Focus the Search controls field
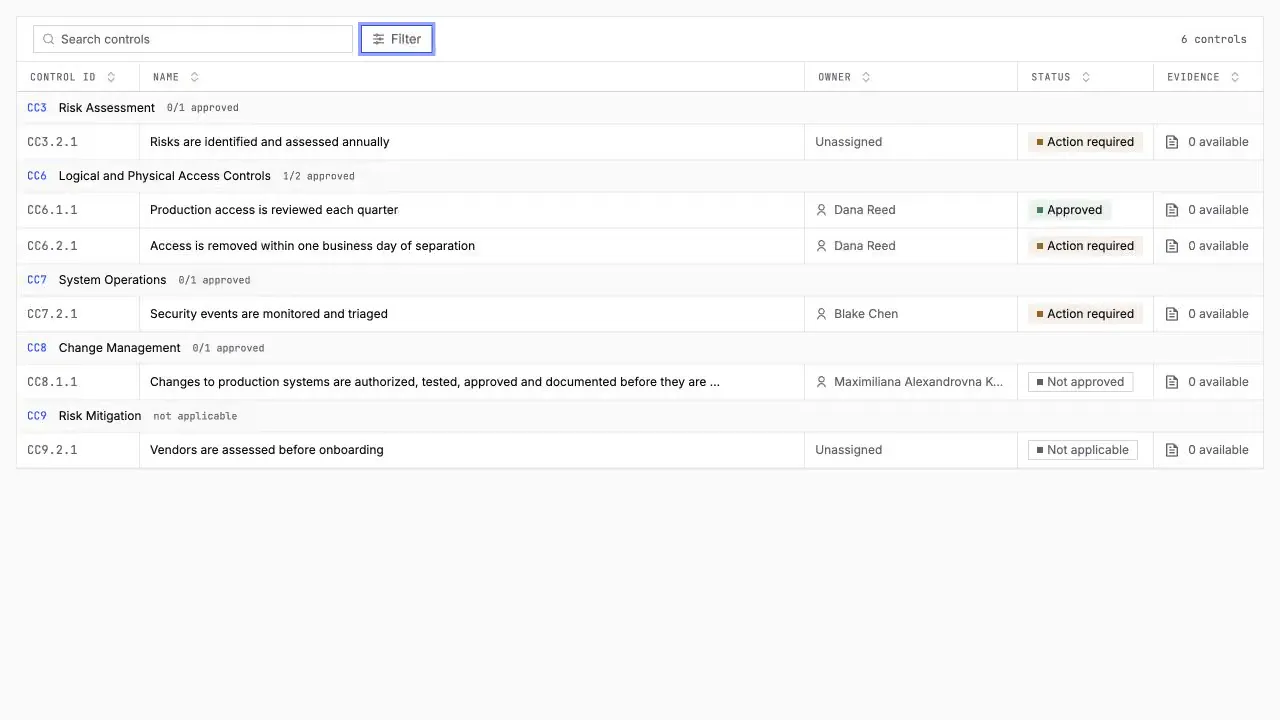 [x=193, y=39]
